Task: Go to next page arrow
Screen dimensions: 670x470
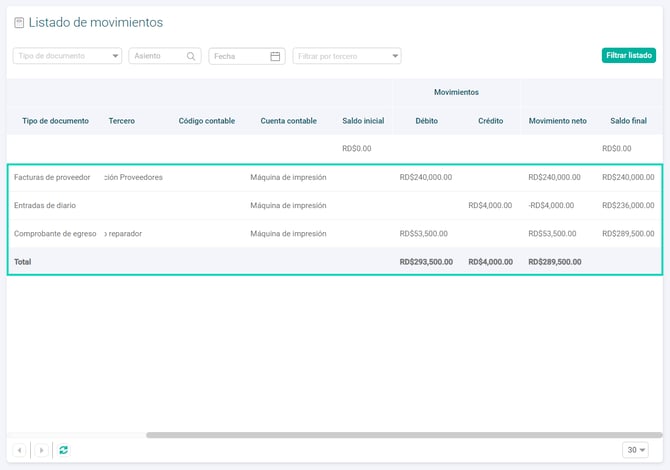Action: click(x=41, y=450)
